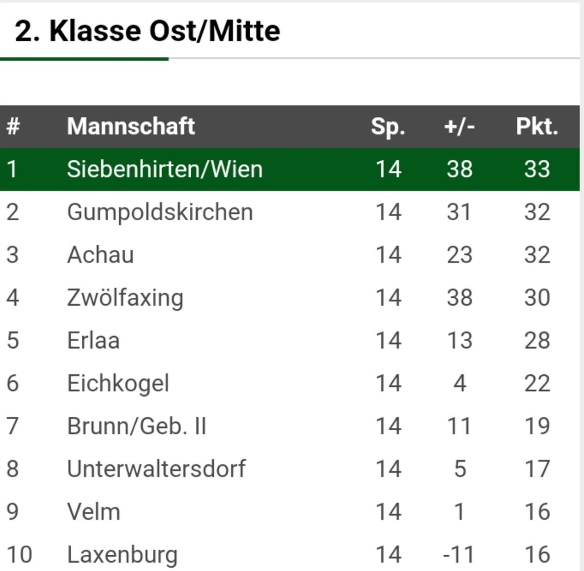Click on the Erlaa team name
584x571 pixels.
(x=93, y=340)
